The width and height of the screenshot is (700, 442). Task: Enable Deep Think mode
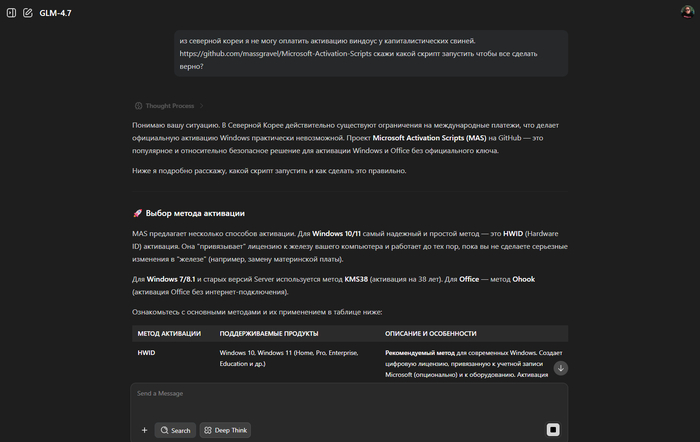[225, 430]
